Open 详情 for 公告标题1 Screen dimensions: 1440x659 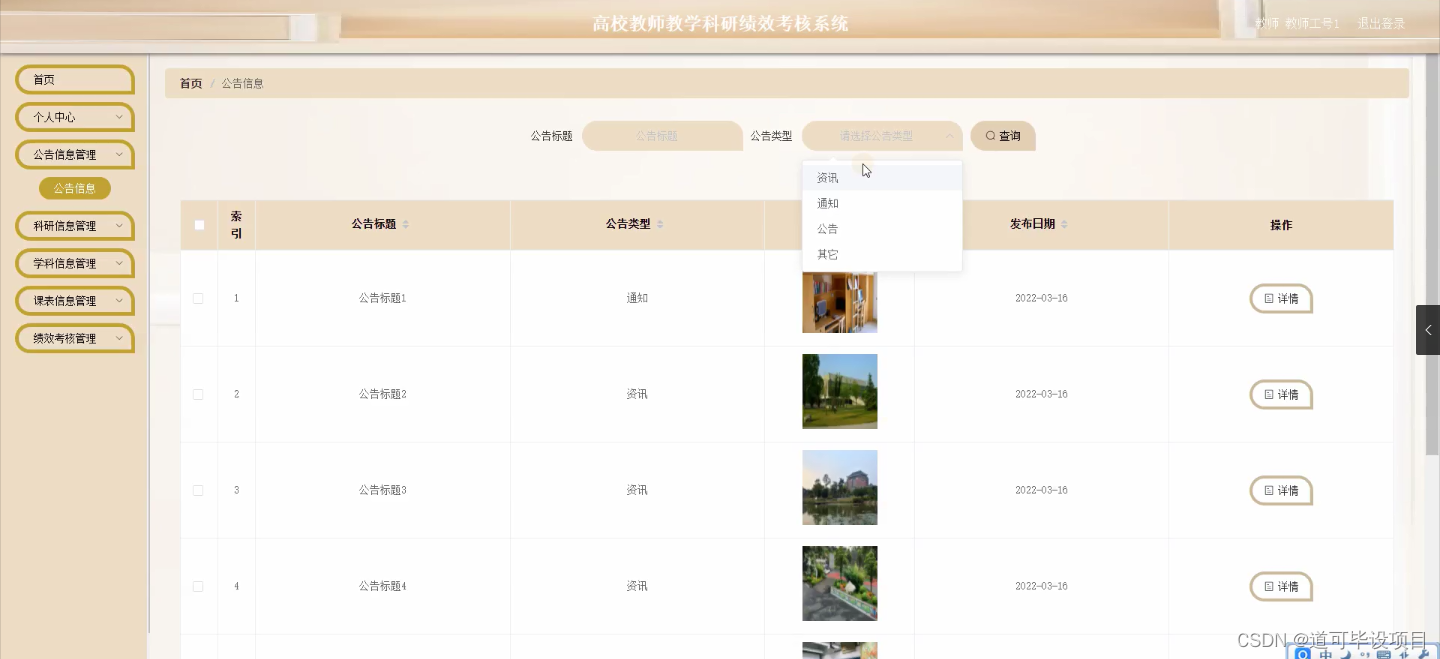click(x=1281, y=299)
